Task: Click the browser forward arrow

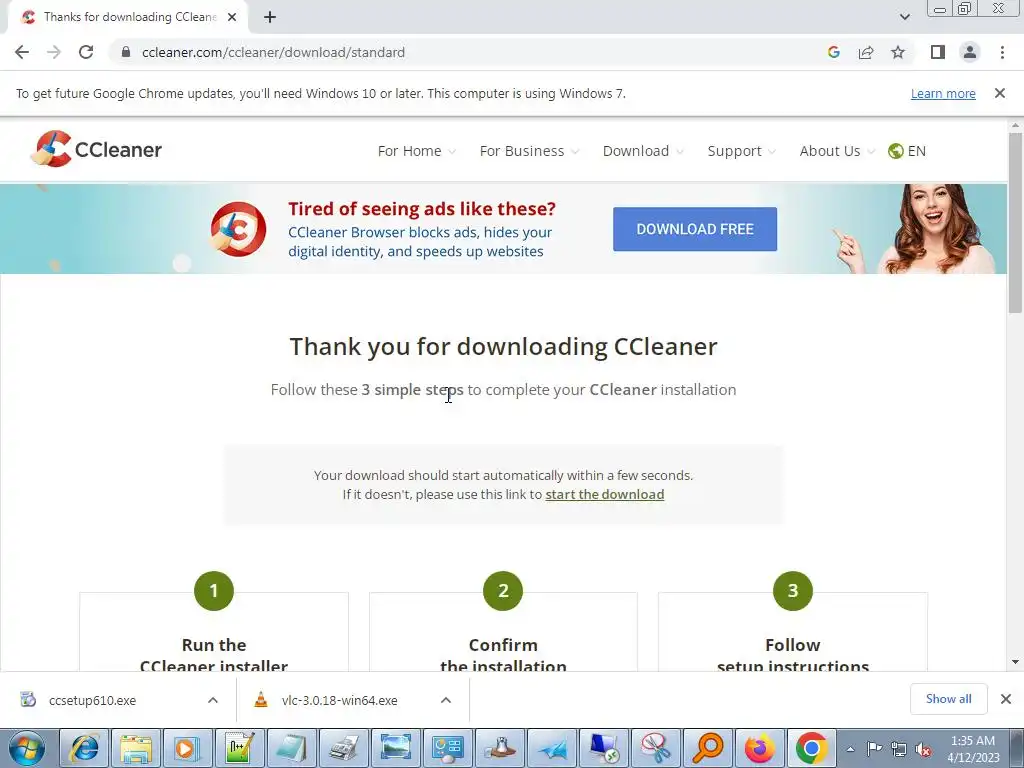Action: (54, 52)
